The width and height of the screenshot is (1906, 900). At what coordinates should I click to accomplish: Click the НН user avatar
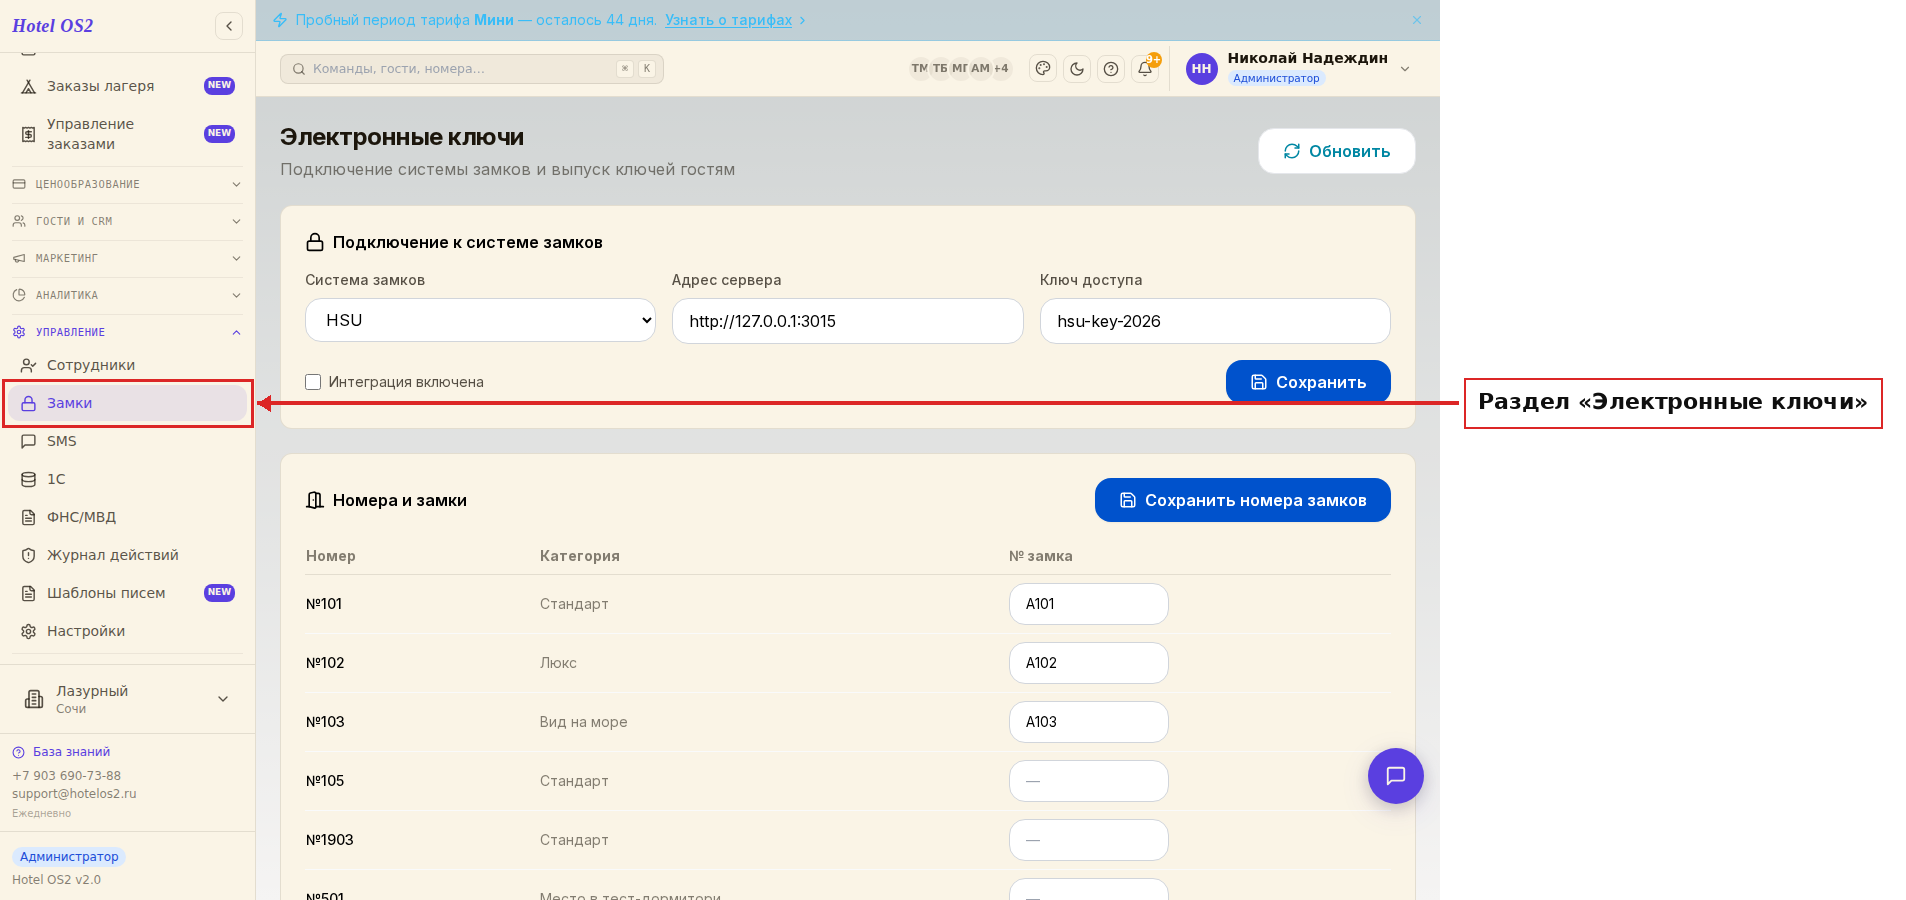[x=1202, y=69]
